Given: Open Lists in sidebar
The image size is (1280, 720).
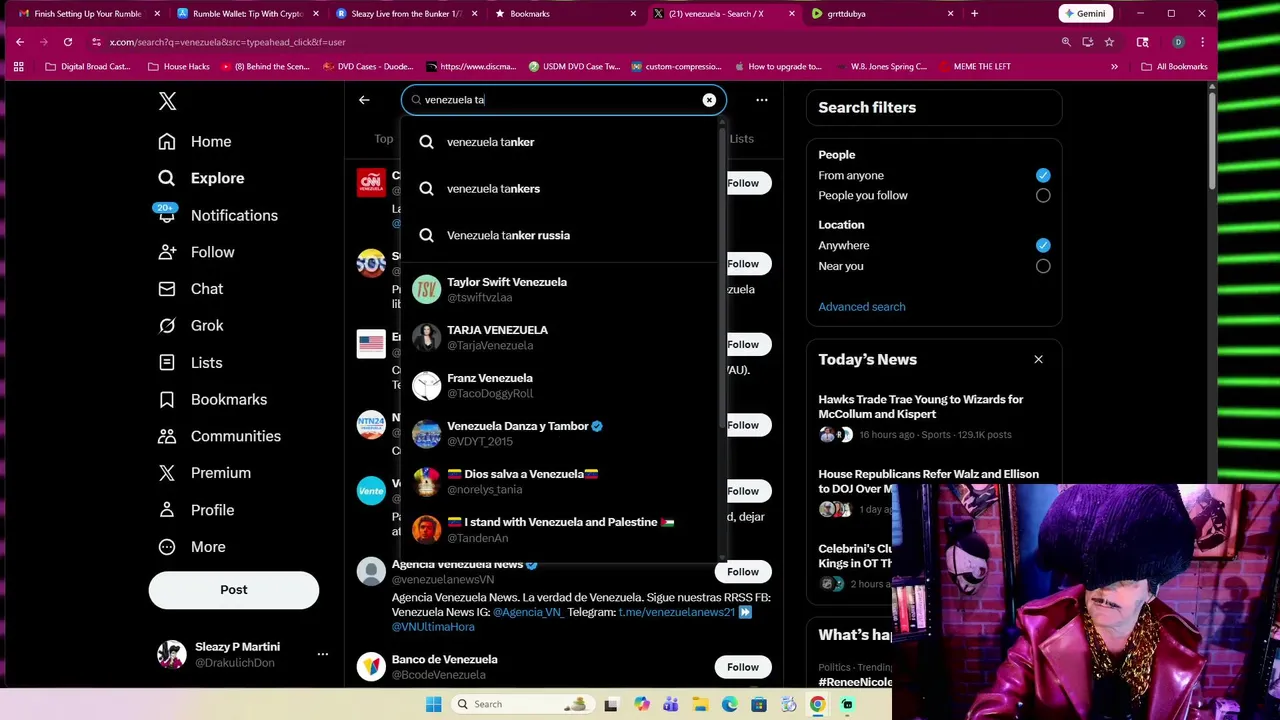Looking at the screenshot, I should 191,363.
